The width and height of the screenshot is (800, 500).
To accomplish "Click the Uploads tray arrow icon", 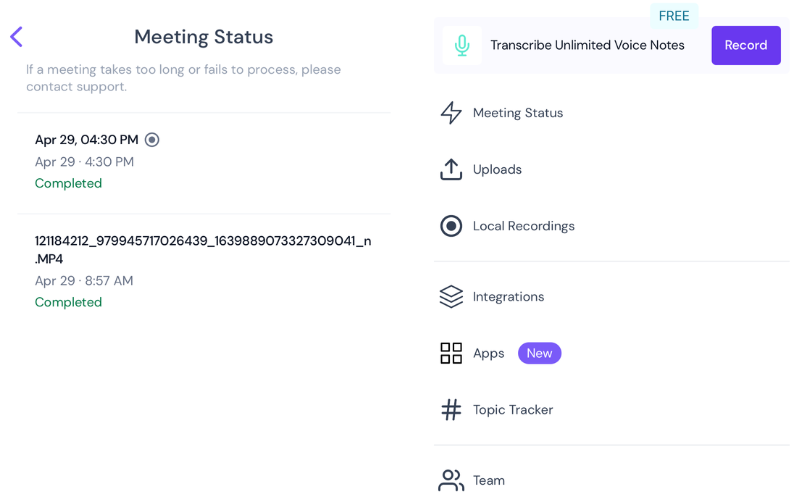I will tap(451, 170).
